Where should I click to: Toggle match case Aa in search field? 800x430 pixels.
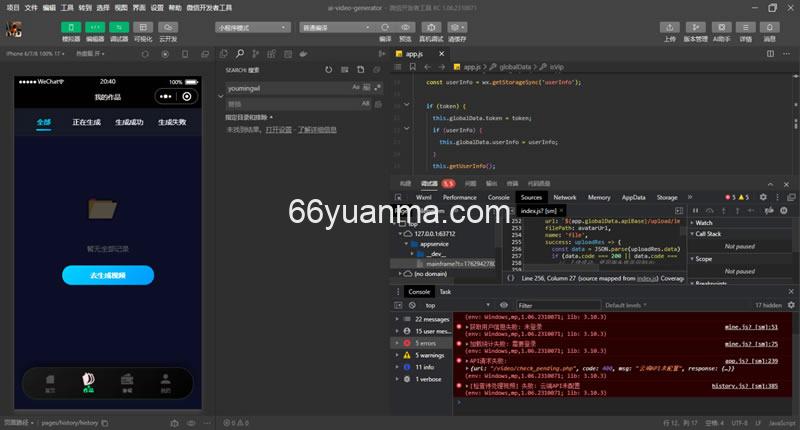[356, 88]
